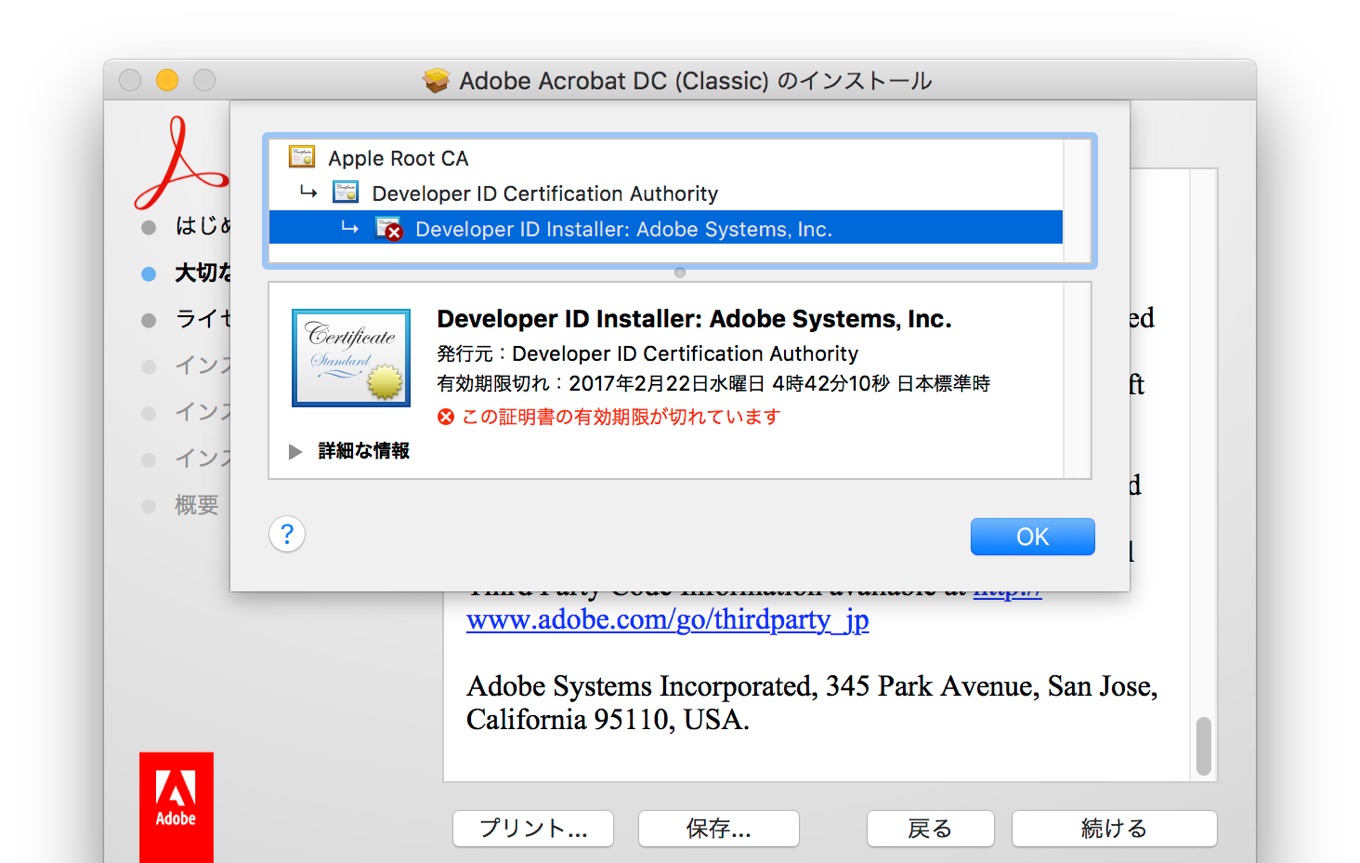
Task: Open the www.adobe.com/go/thirdparty_jp link
Action: (667, 620)
